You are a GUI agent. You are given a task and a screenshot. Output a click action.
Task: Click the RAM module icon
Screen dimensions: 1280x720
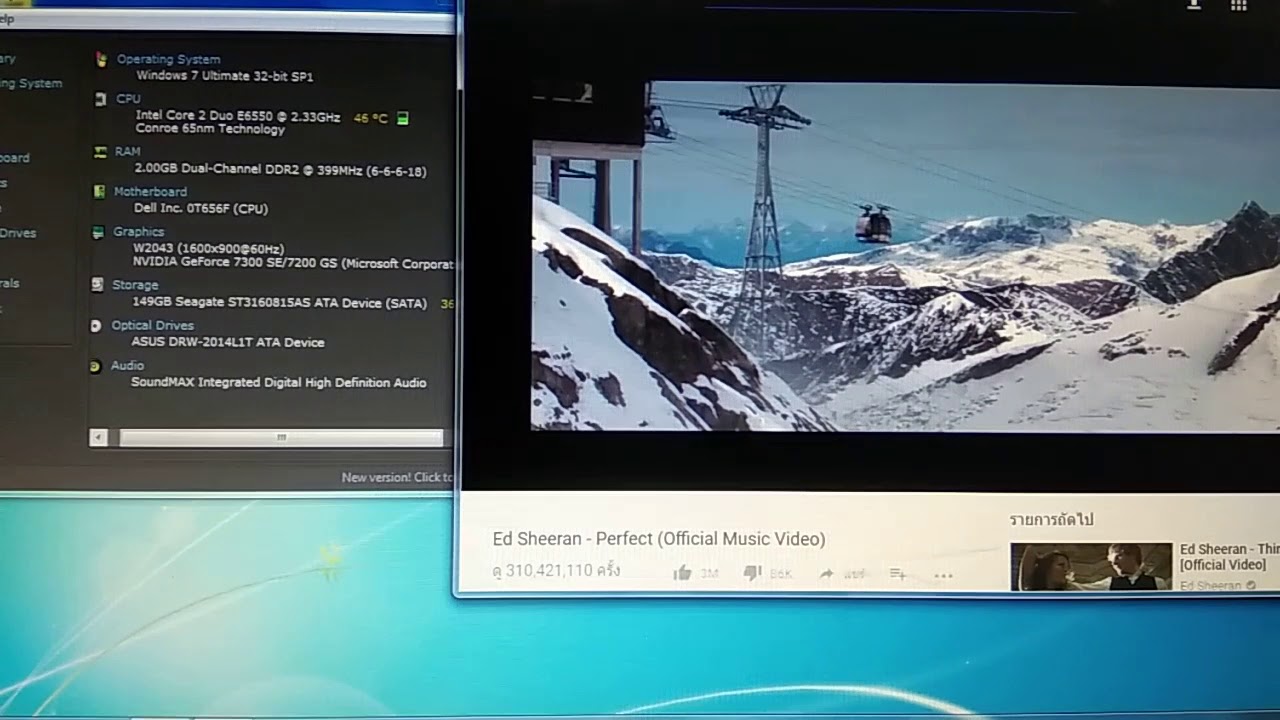99,152
